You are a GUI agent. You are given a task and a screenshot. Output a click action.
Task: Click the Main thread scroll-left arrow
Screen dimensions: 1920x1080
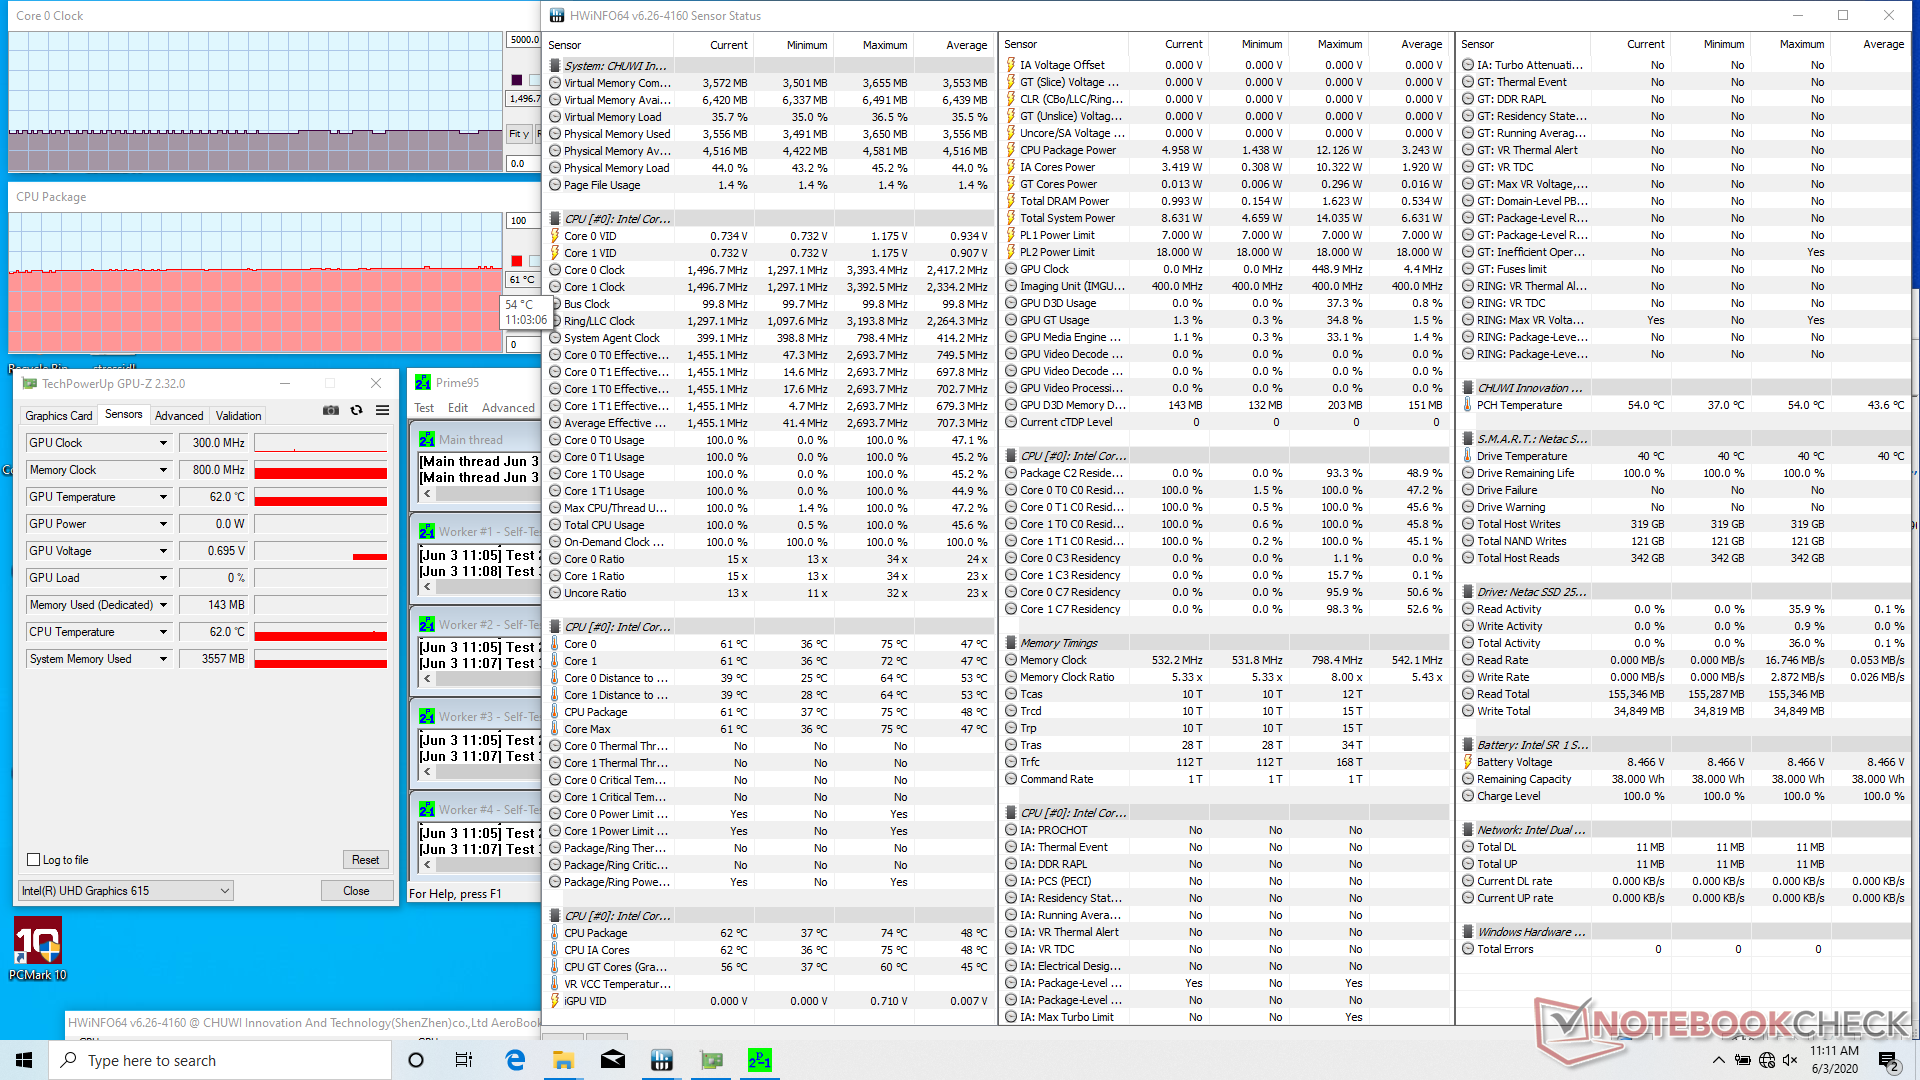(427, 493)
